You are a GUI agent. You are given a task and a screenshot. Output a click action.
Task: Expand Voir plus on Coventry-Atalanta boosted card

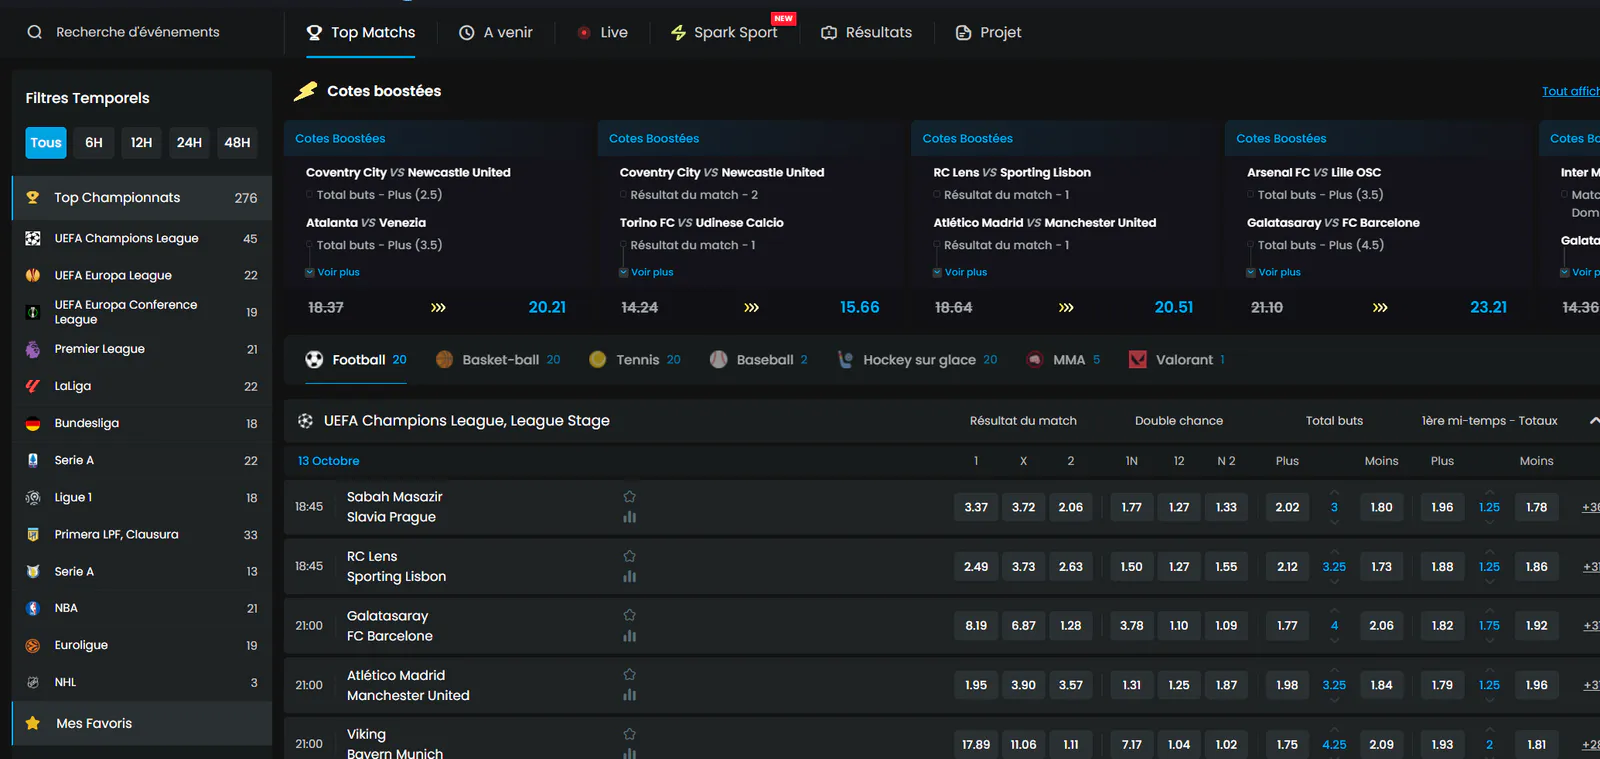click(x=333, y=272)
